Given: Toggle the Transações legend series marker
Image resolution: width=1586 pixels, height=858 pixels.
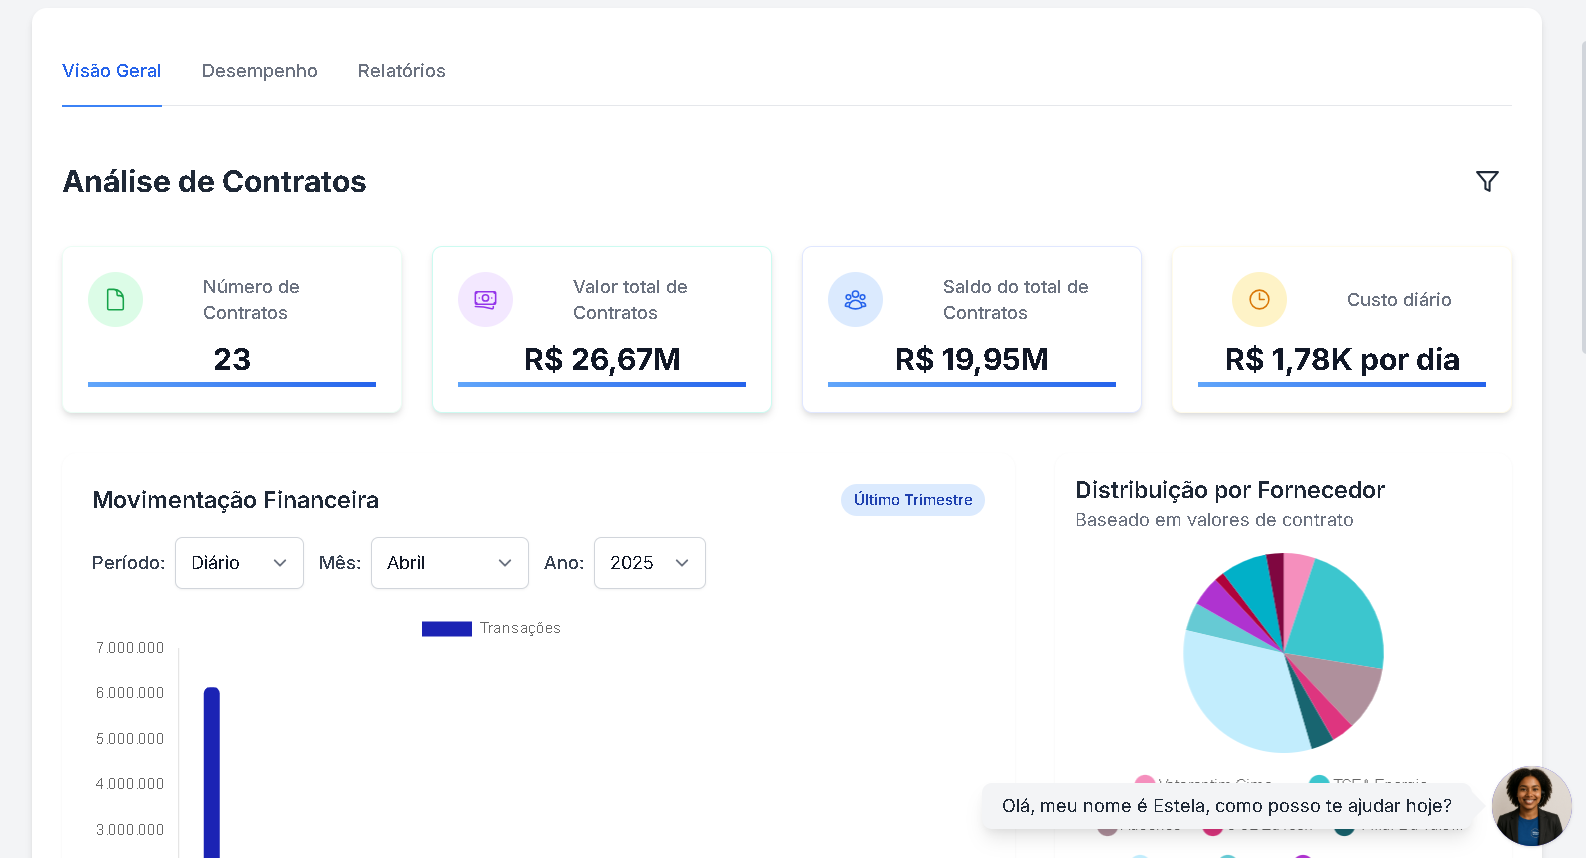Looking at the screenshot, I should pos(446,629).
